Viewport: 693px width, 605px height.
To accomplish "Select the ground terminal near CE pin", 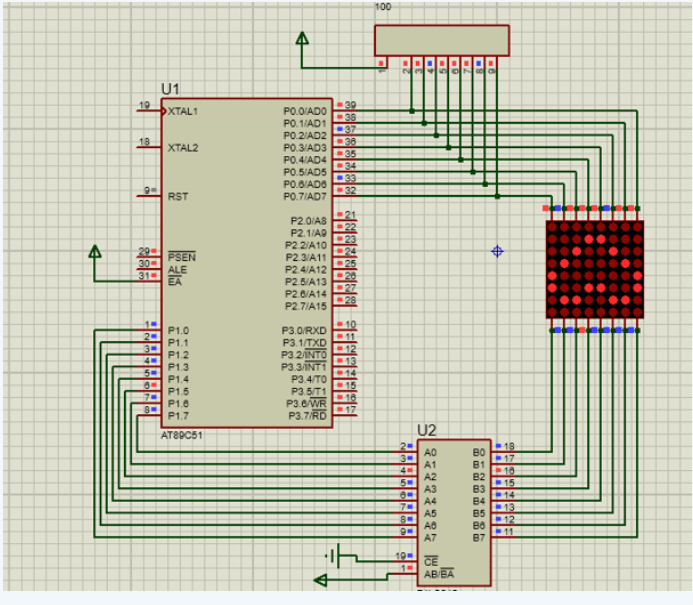I will pyautogui.click(x=334, y=556).
